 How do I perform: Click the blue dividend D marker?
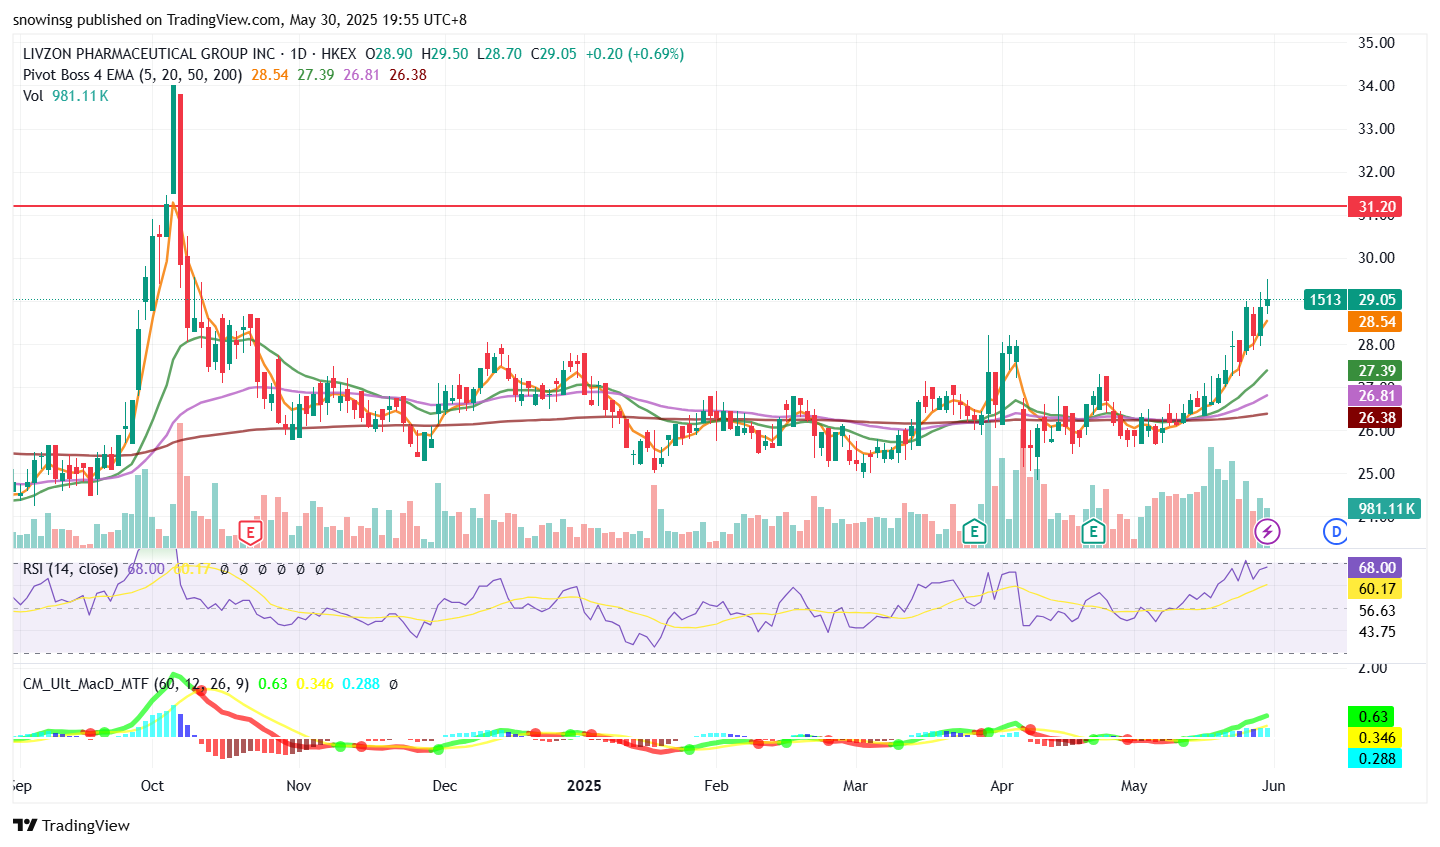pyautogui.click(x=1336, y=532)
